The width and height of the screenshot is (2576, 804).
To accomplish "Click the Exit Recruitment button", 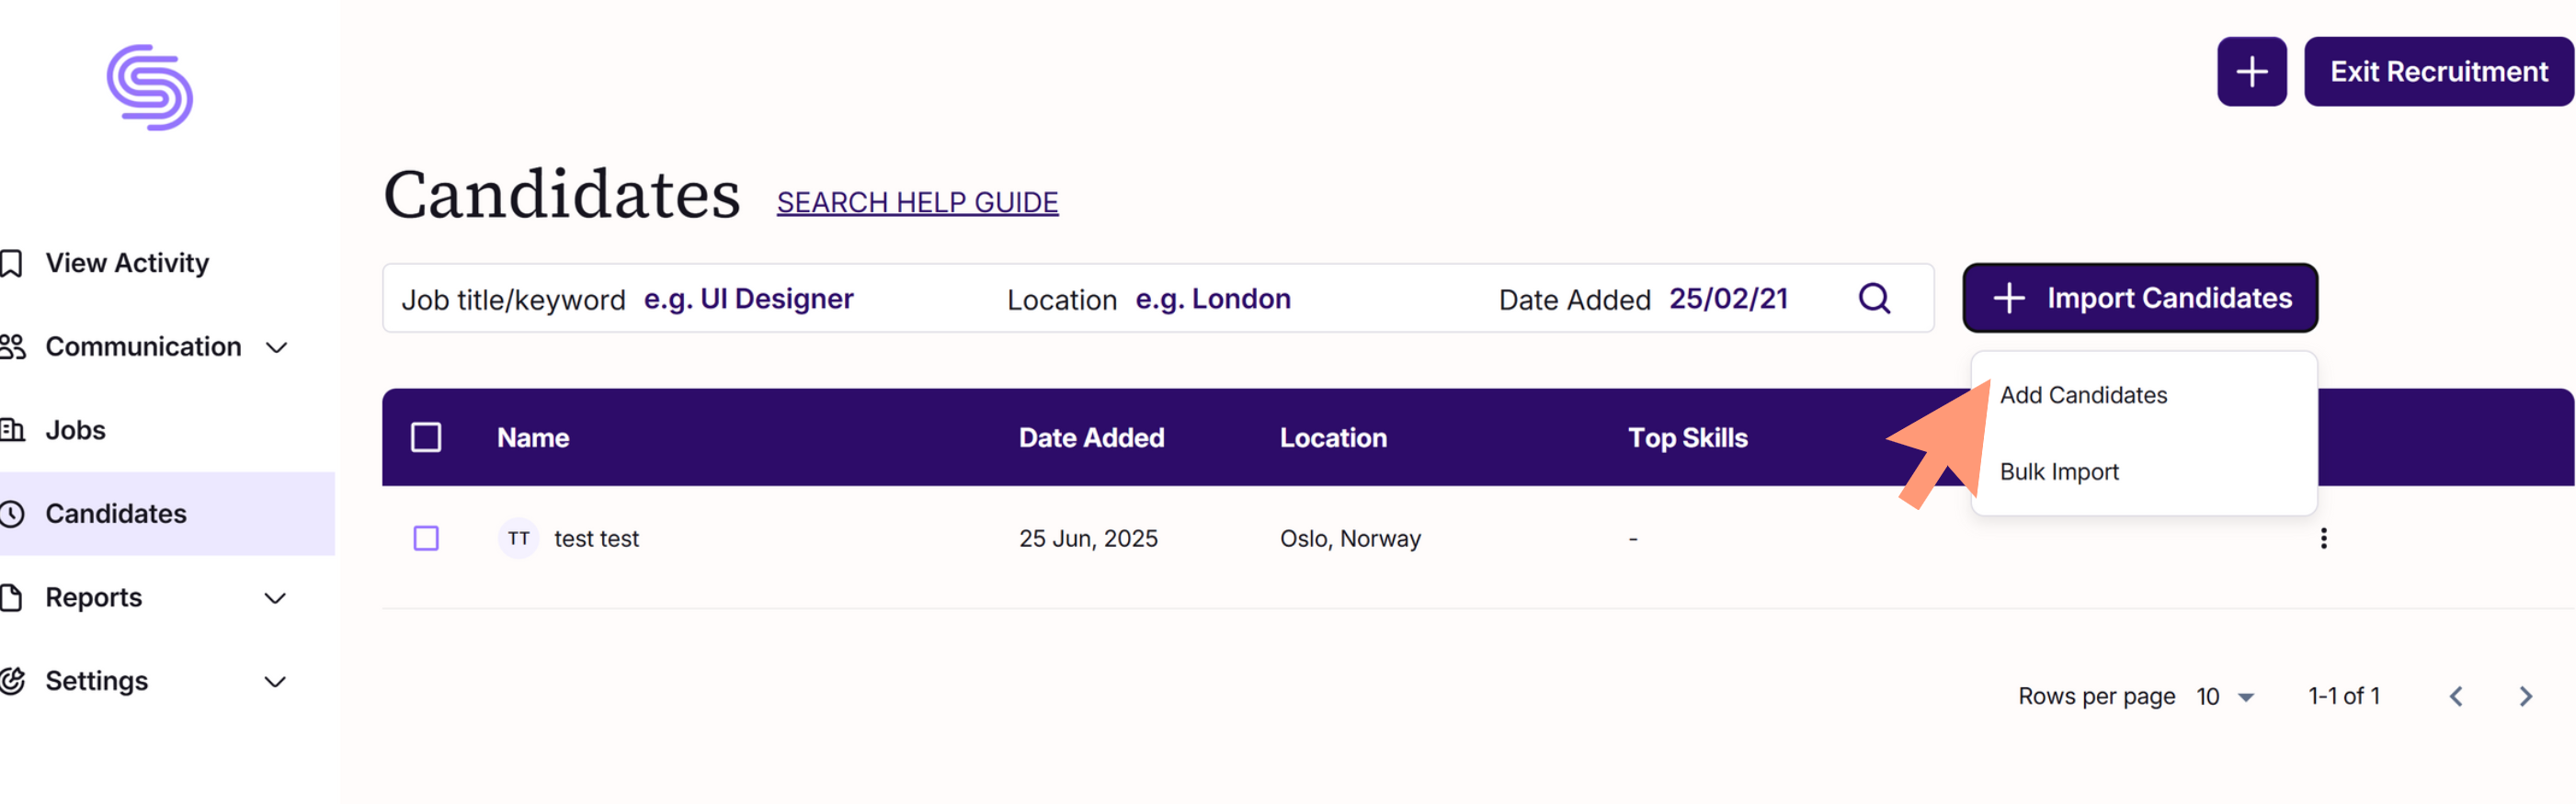I will [x=2438, y=72].
